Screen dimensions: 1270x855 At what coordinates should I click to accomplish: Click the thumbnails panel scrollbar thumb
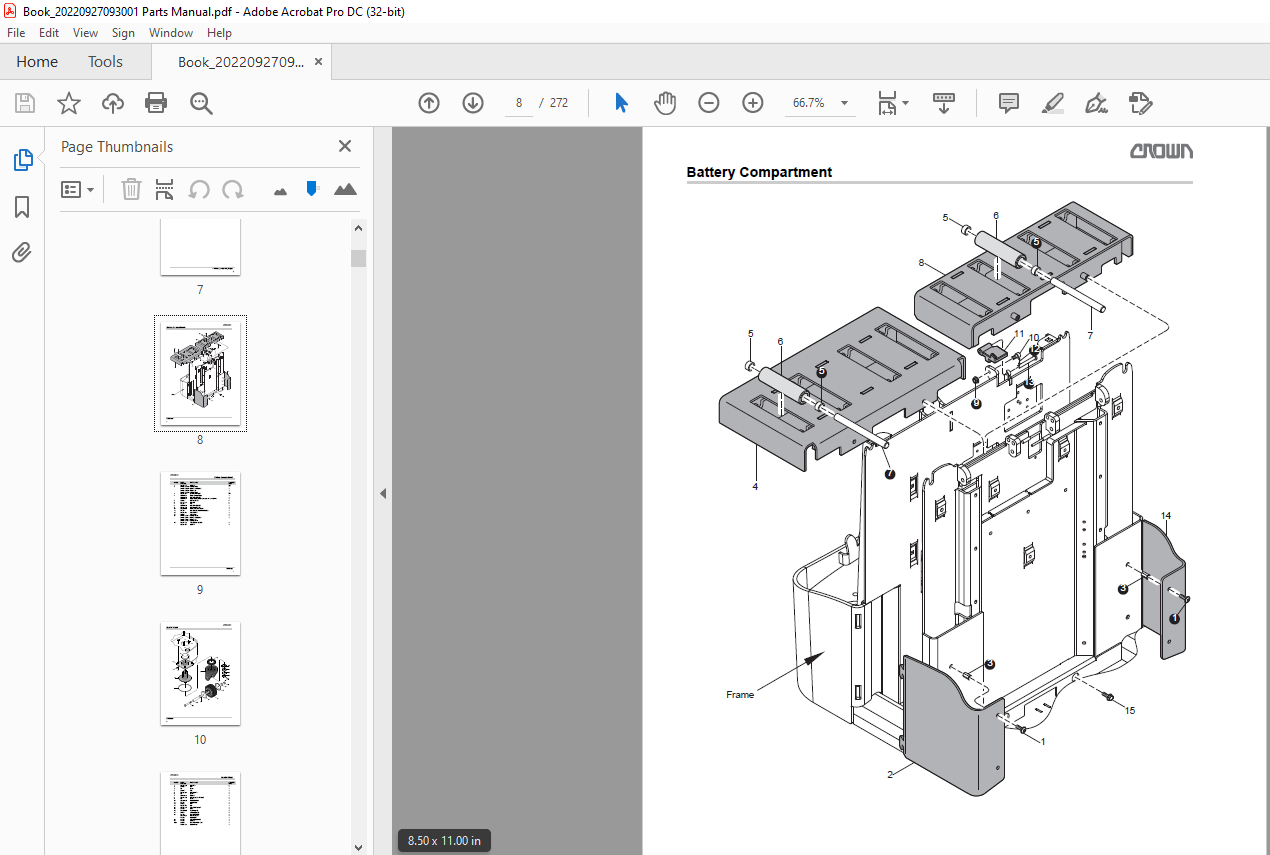pos(358,258)
